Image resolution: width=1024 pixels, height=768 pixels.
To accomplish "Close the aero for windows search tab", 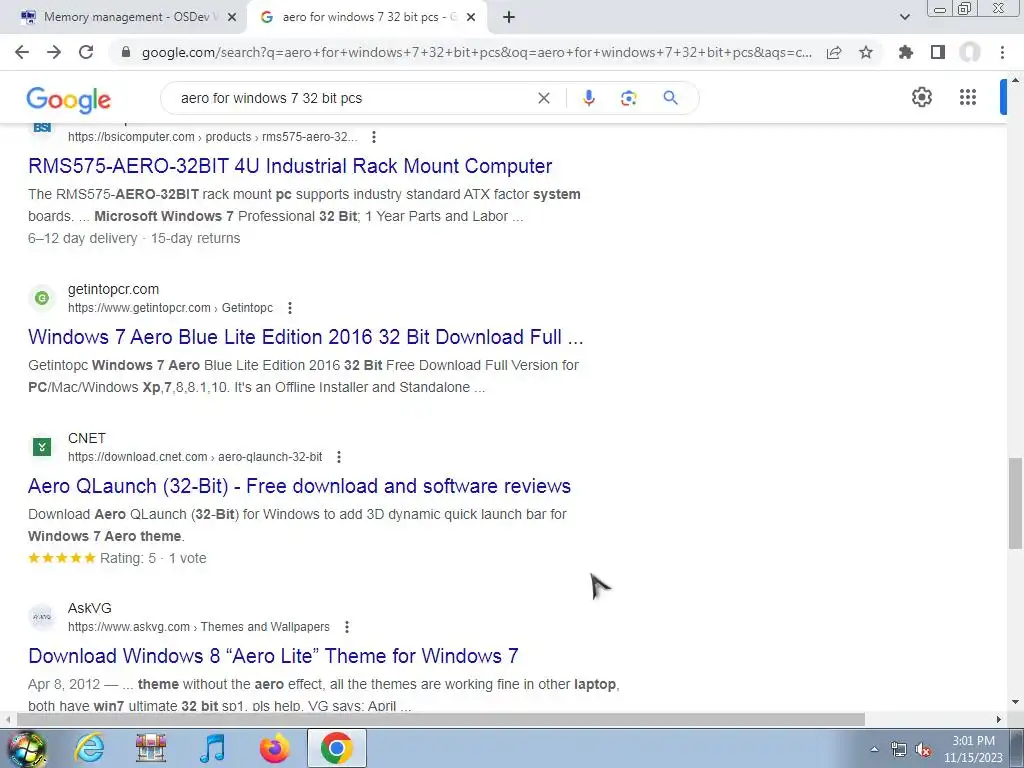I will point(471,17).
